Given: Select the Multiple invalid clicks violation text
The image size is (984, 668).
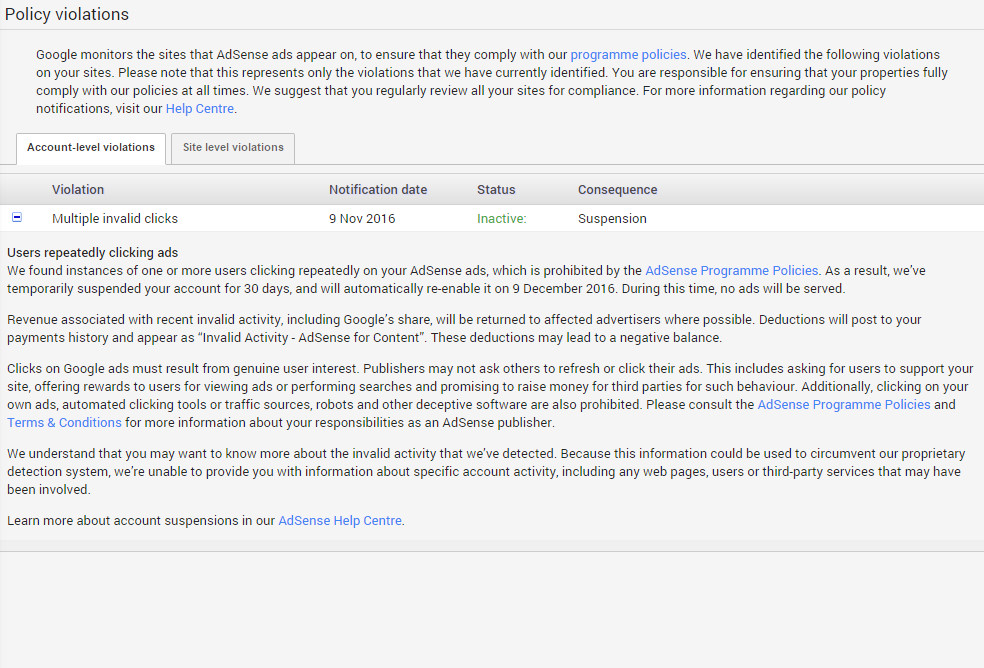Looking at the screenshot, I should click(115, 218).
